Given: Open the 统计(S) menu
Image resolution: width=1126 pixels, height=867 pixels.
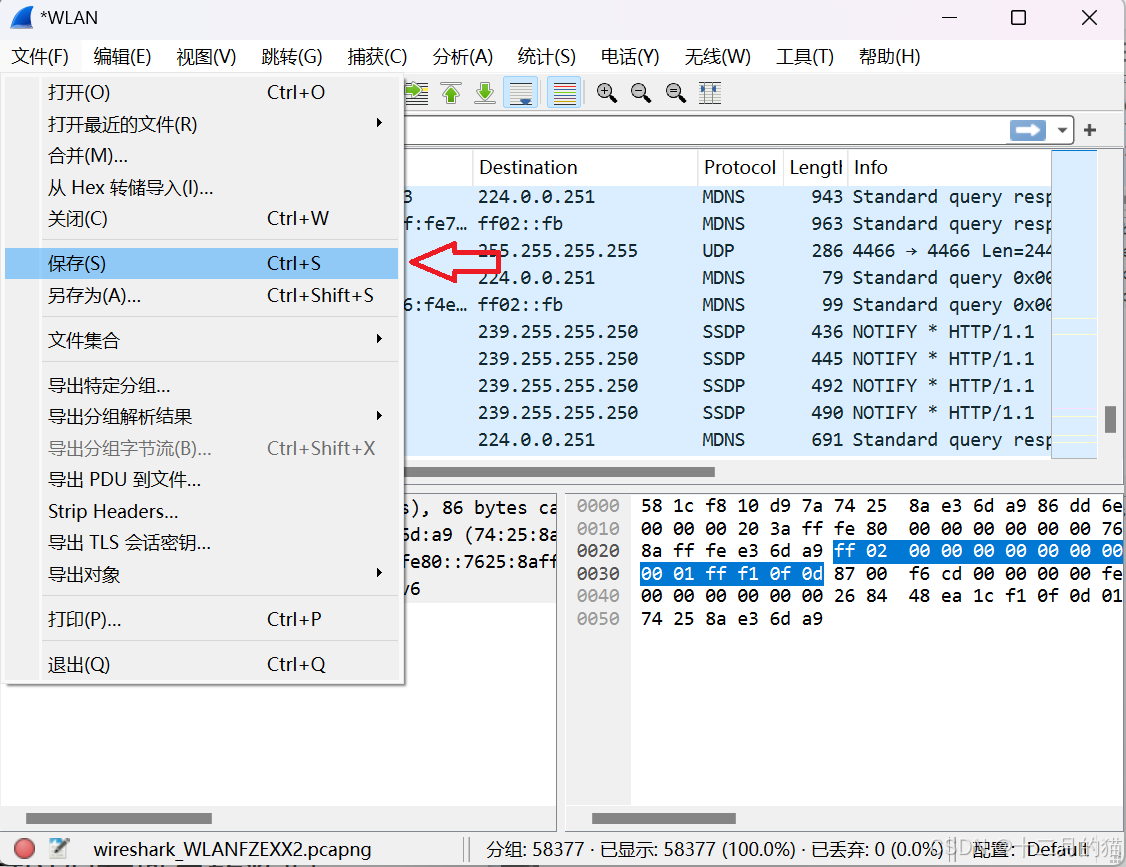Looking at the screenshot, I should [546, 57].
